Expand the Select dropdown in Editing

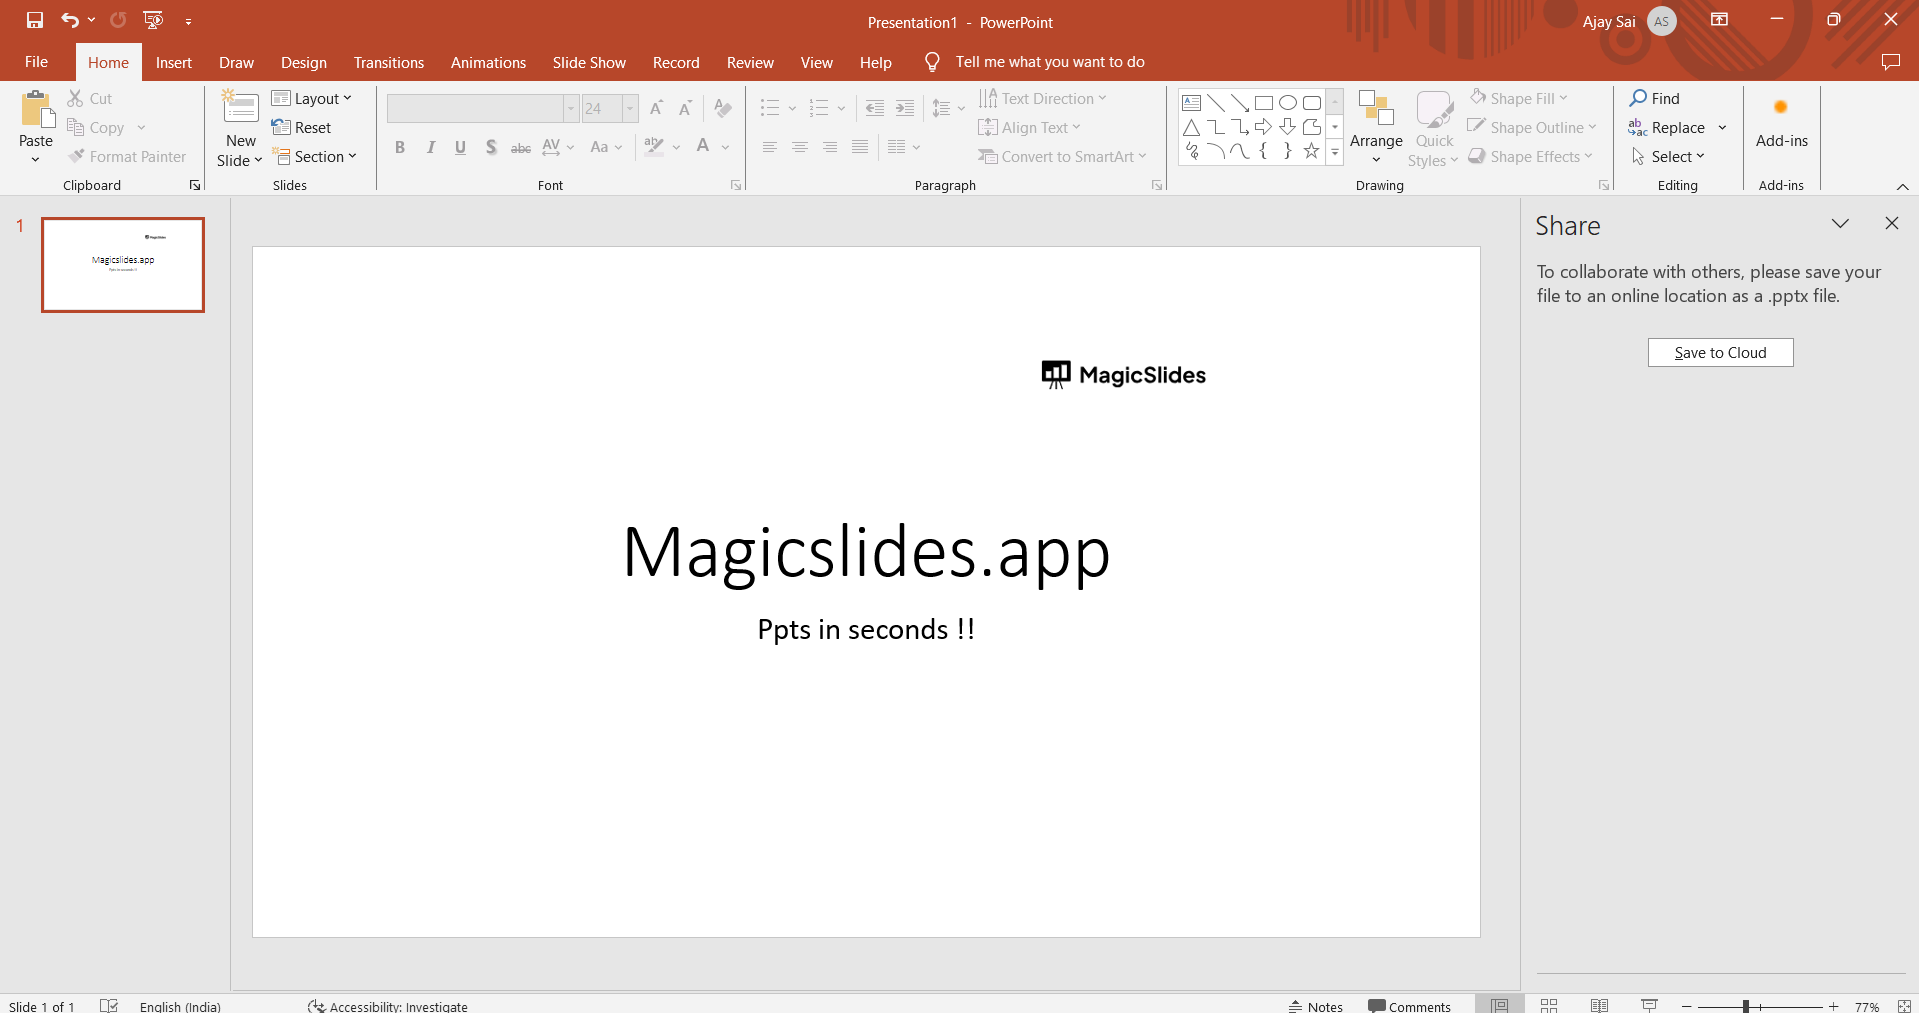[x=1669, y=157]
